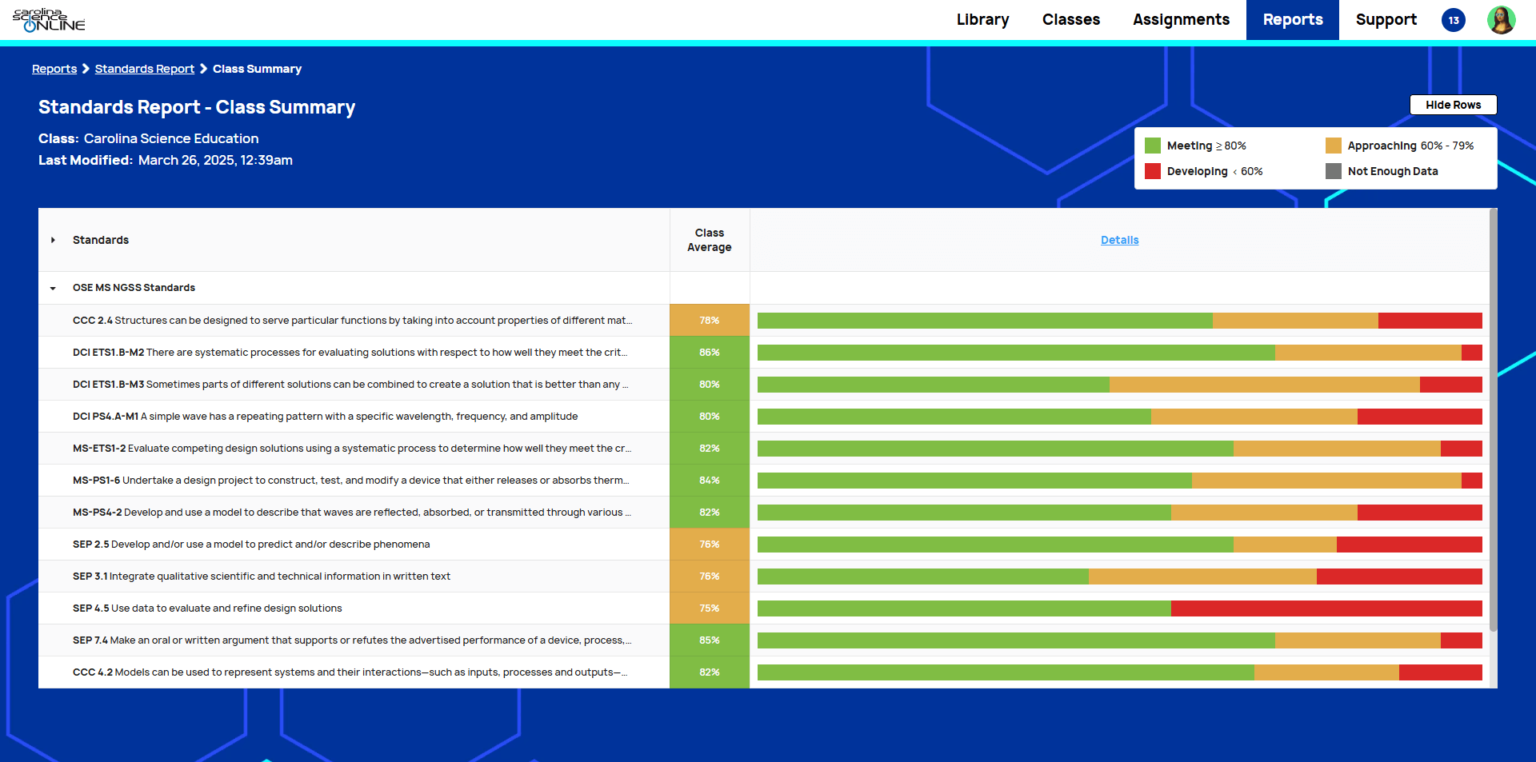The image size is (1536, 762).
Task: Click the gray Not Enough Data swatch
Action: point(1333,172)
